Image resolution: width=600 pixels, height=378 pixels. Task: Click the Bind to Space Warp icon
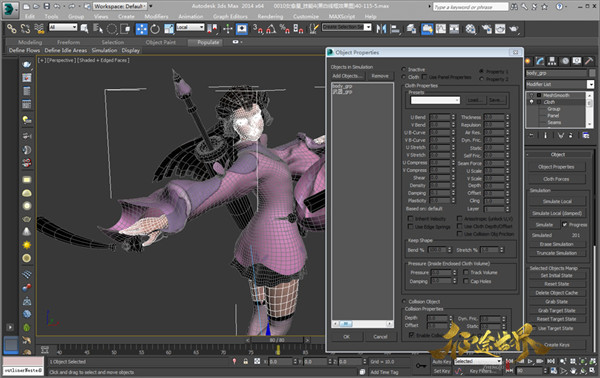pyautogui.click(x=39, y=29)
